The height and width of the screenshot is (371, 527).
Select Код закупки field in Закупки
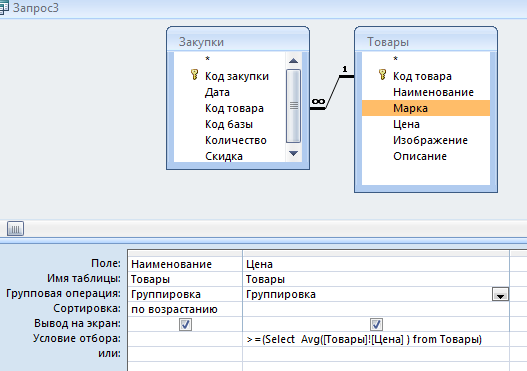[237, 76]
